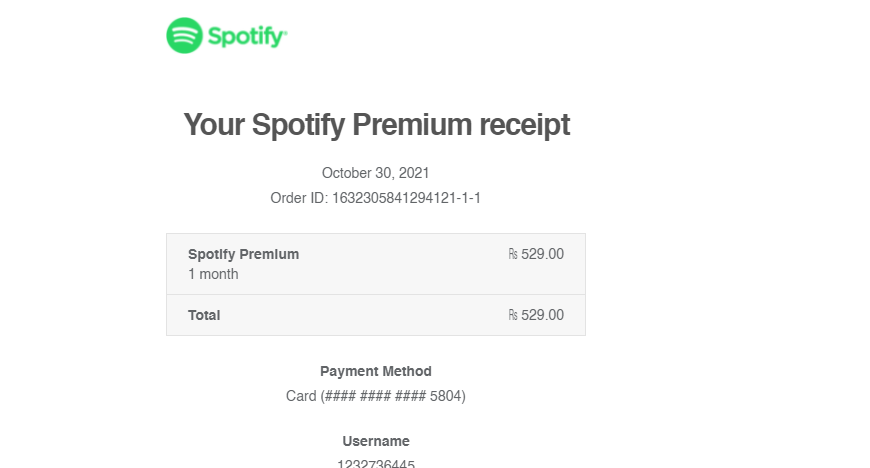Screen dimensions: 870x468
Task: Click the 'Your Spotify Premium receipt' heading
Action: pos(376,124)
